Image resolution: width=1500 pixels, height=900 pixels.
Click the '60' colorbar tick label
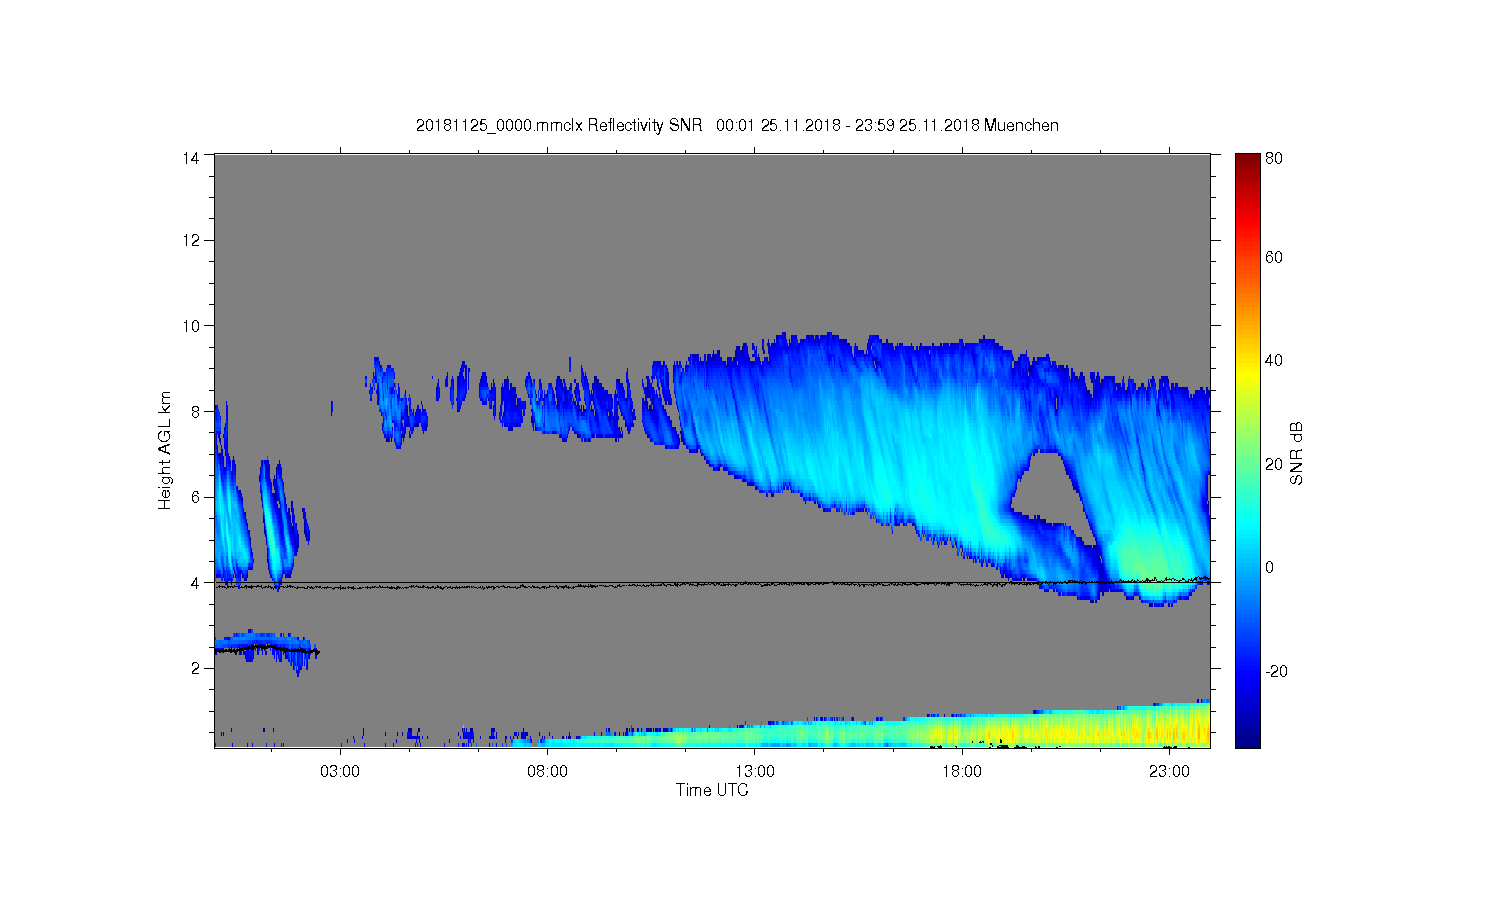pyautogui.click(x=1274, y=258)
